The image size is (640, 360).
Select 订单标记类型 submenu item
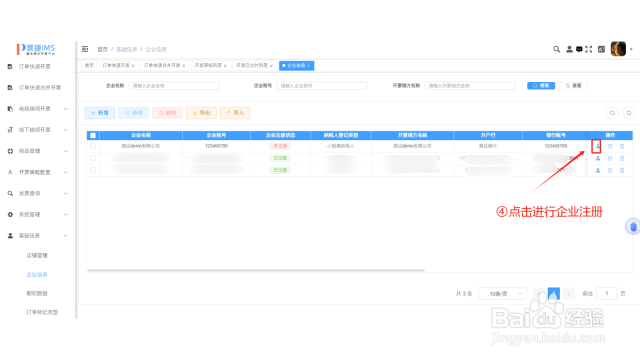tap(42, 312)
